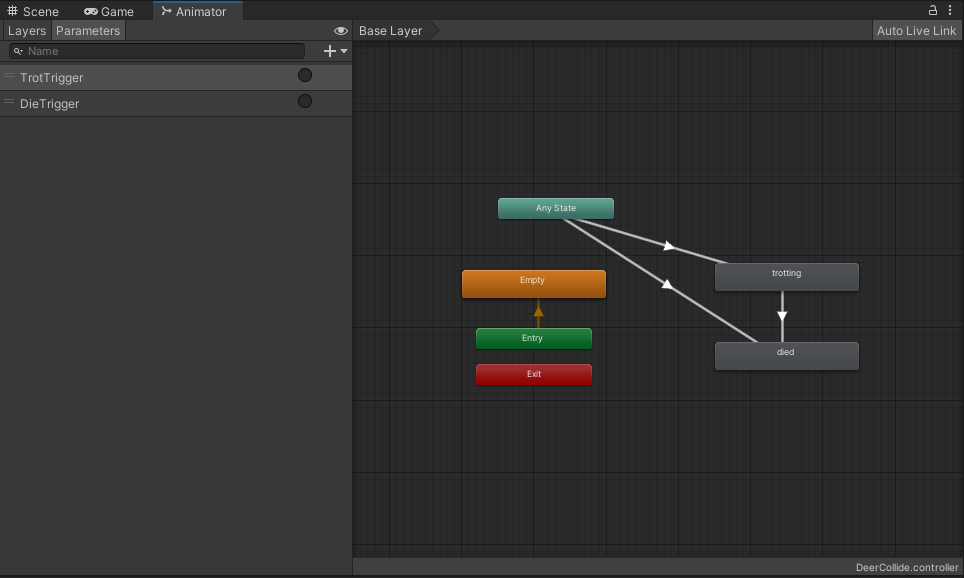This screenshot has height=578, width=964.
Task: Click the search magnifier icon in Name field
Action: click(18, 51)
